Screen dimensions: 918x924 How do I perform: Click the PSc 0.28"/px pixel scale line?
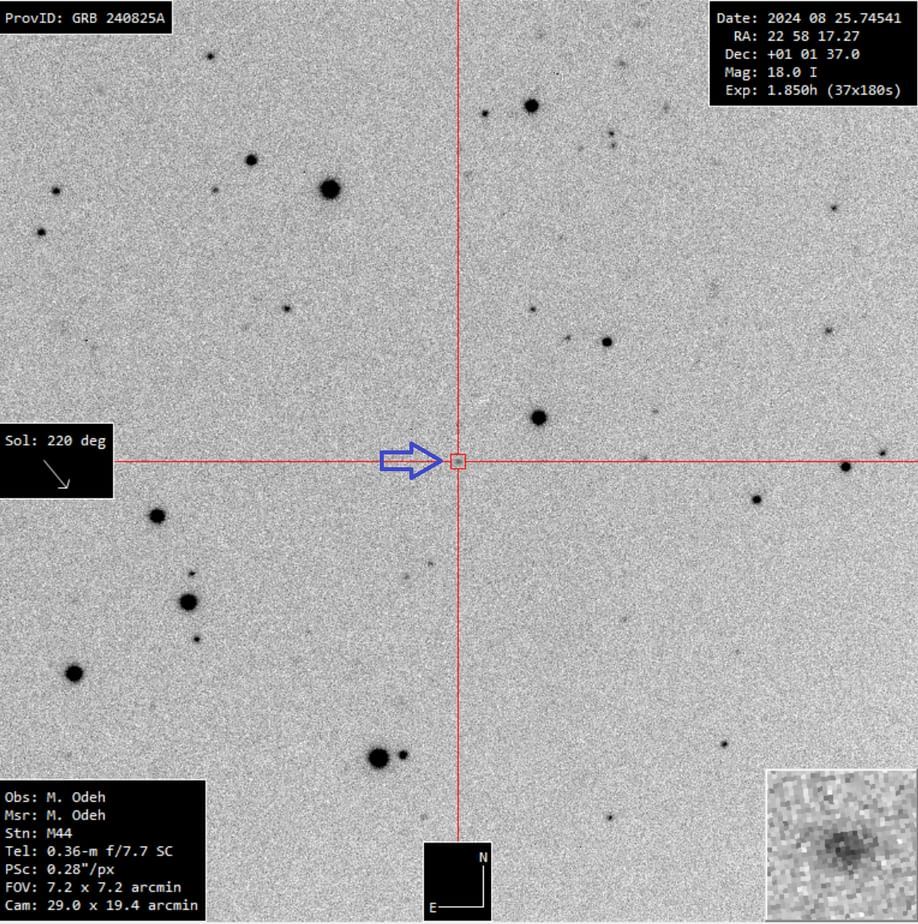[59, 869]
